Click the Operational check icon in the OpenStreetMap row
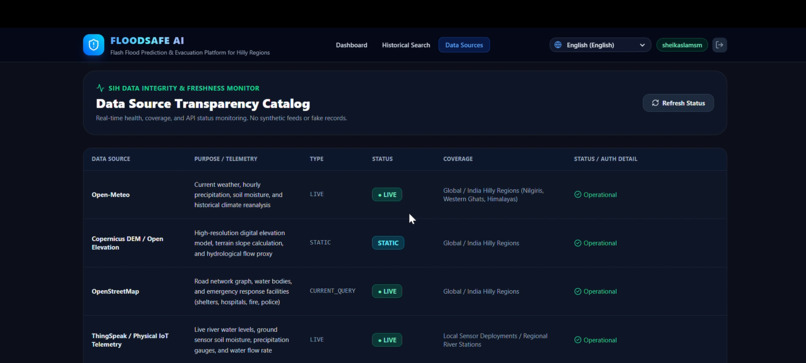This screenshot has width=806, height=363. pos(577,292)
